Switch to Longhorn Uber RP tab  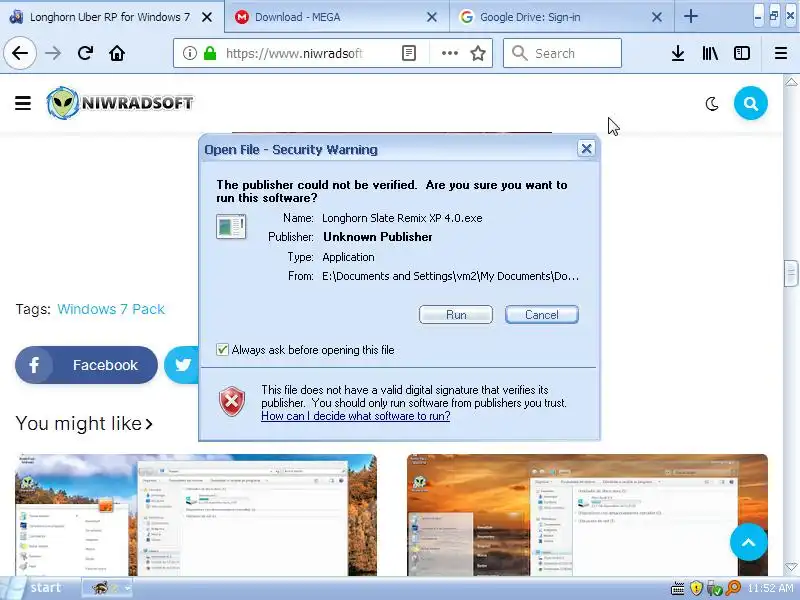click(110, 17)
